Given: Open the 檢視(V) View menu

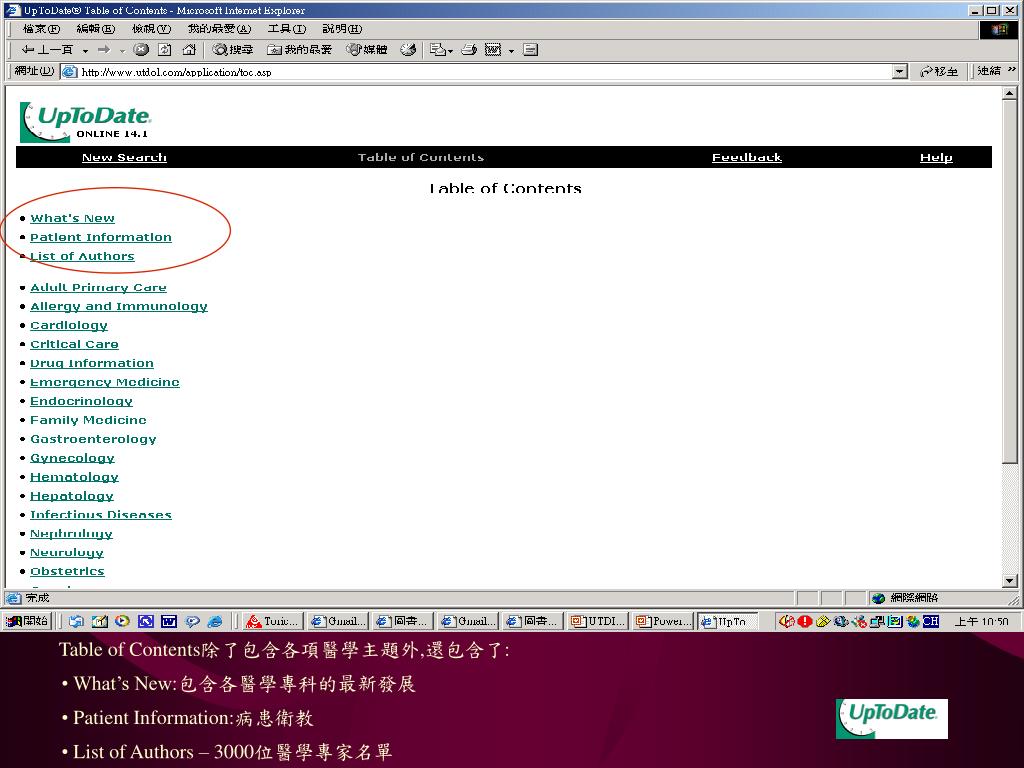Looking at the screenshot, I should coord(151,29).
